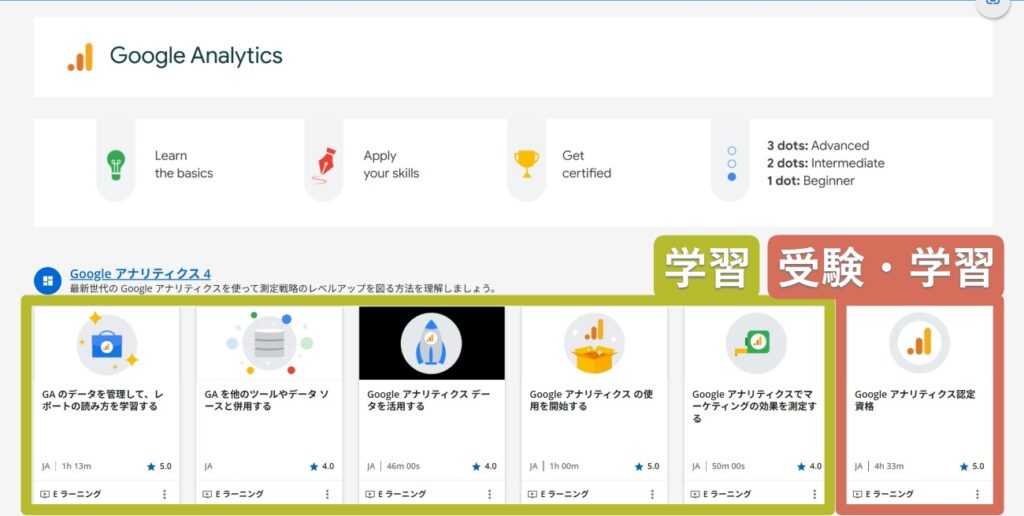Open the rocket Google アナリティクス データを活用する thumbnail
Image resolution: width=1024 pixels, height=516 pixels.
[x=431, y=344]
